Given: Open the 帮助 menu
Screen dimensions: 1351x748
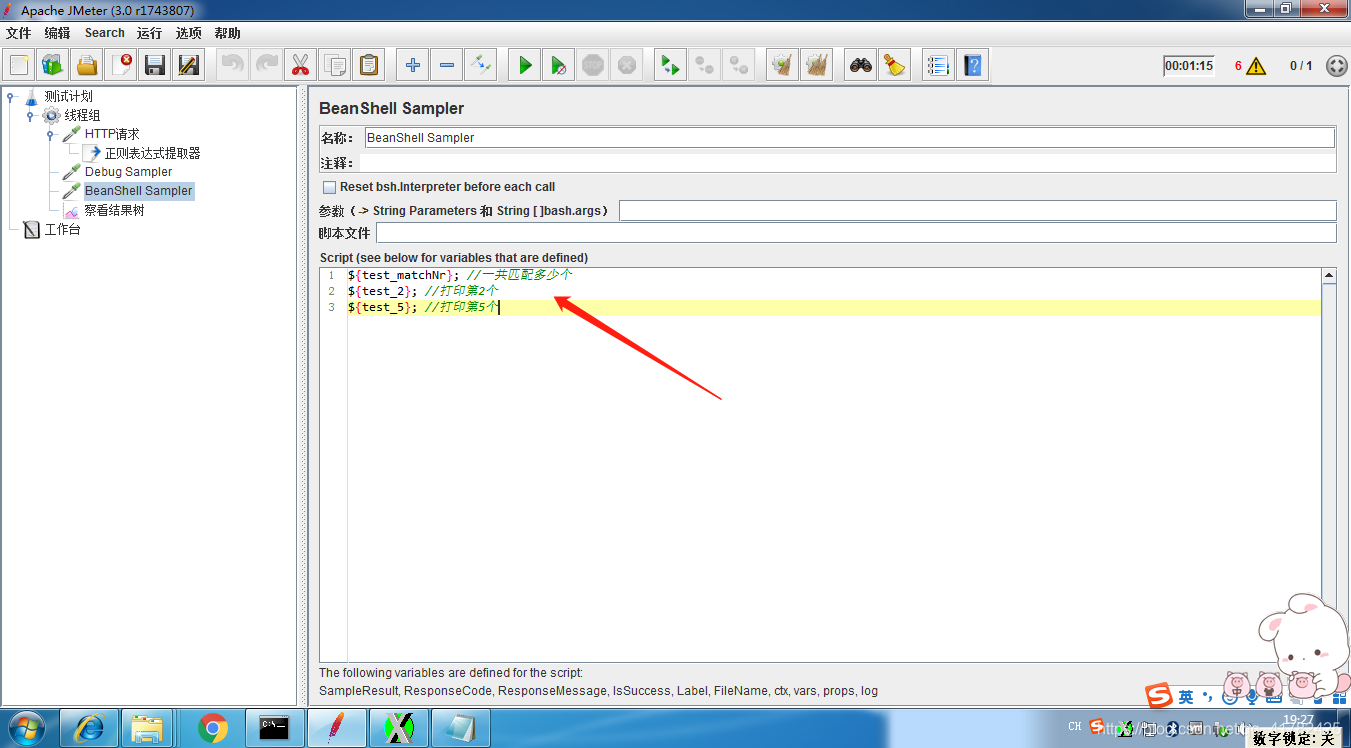Looking at the screenshot, I should pos(227,33).
